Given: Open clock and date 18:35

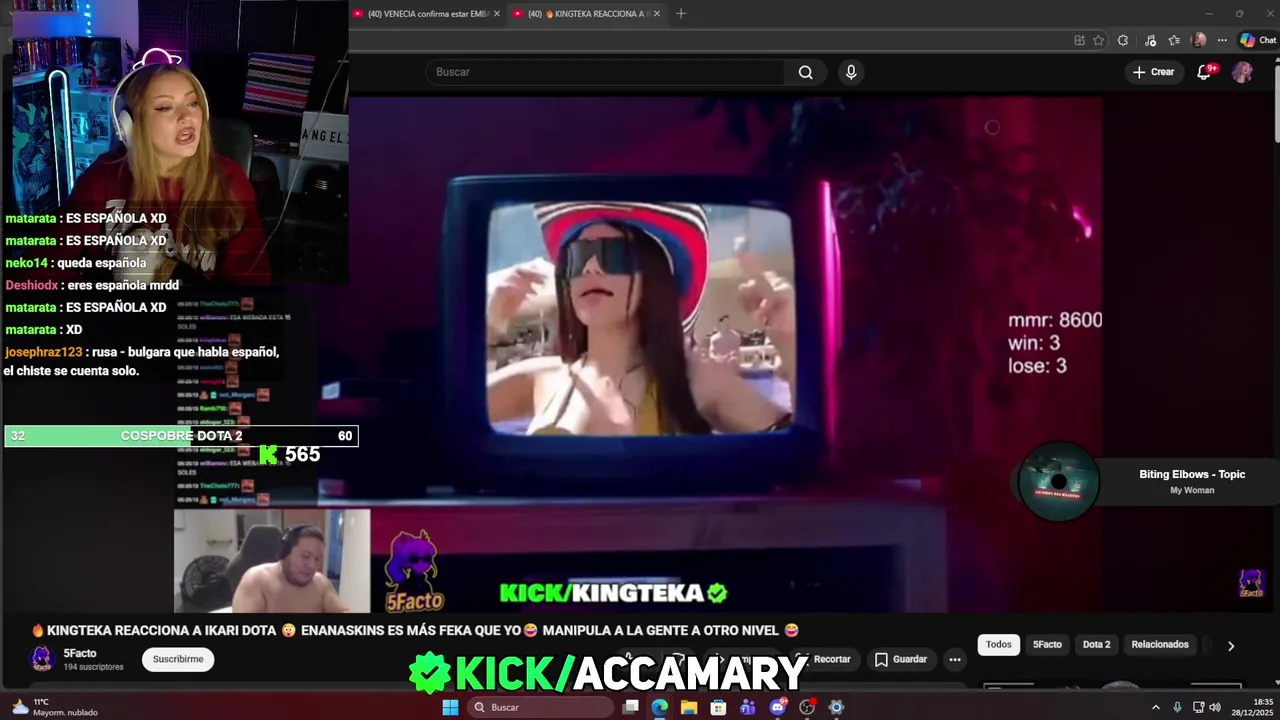Looking at the screenshot, I should [1250, 707].
